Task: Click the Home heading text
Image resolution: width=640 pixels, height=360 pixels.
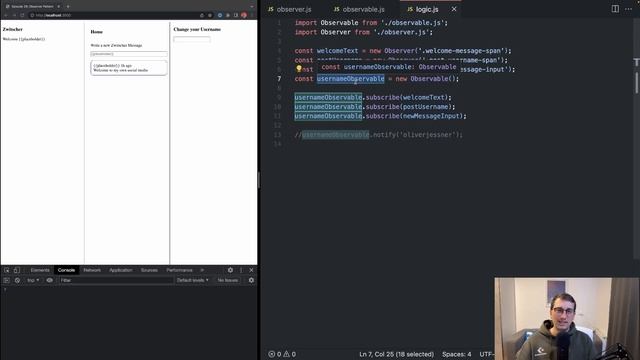Action: [x=96, y=31]
